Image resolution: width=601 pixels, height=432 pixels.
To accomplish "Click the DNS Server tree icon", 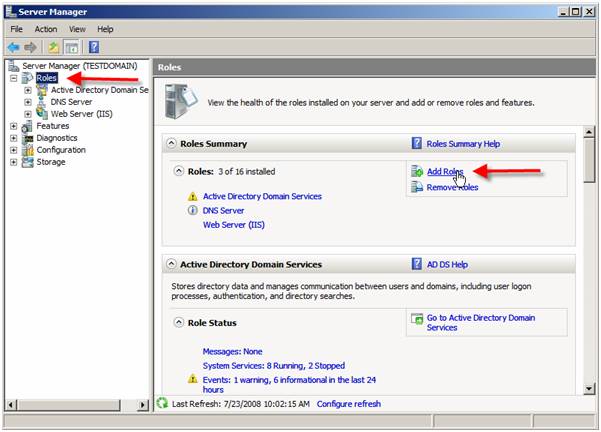I will 41,102.
